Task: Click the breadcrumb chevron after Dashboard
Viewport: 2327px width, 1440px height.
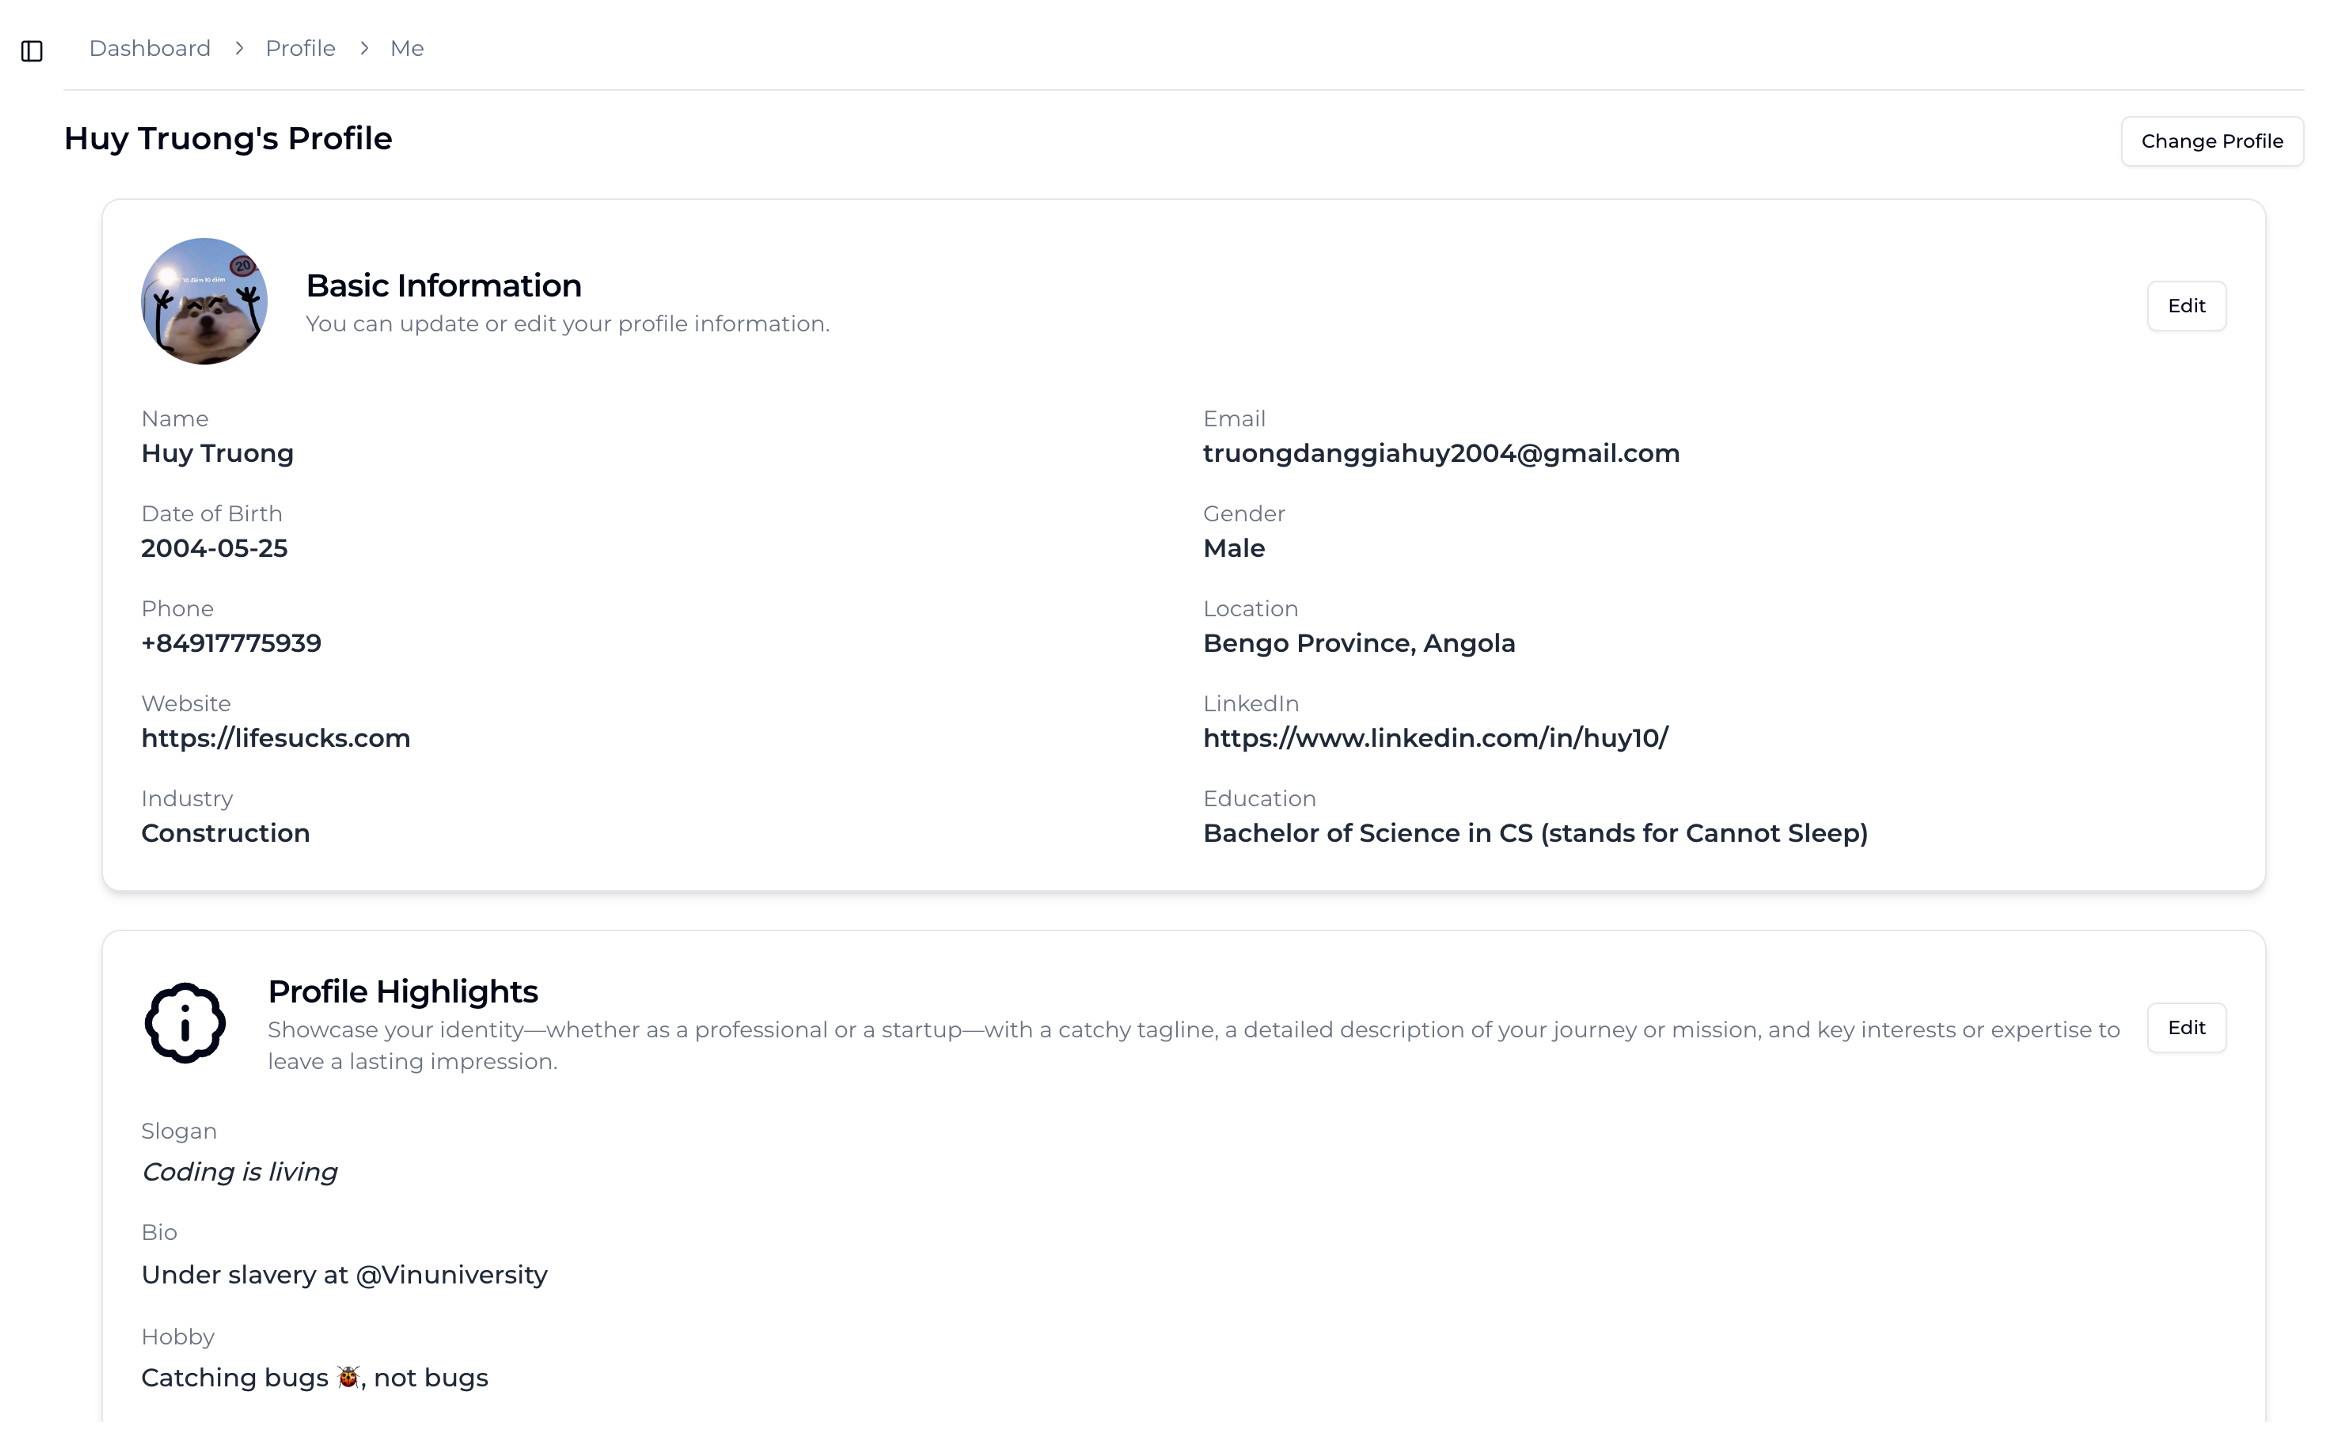Action: click(239, 48)
